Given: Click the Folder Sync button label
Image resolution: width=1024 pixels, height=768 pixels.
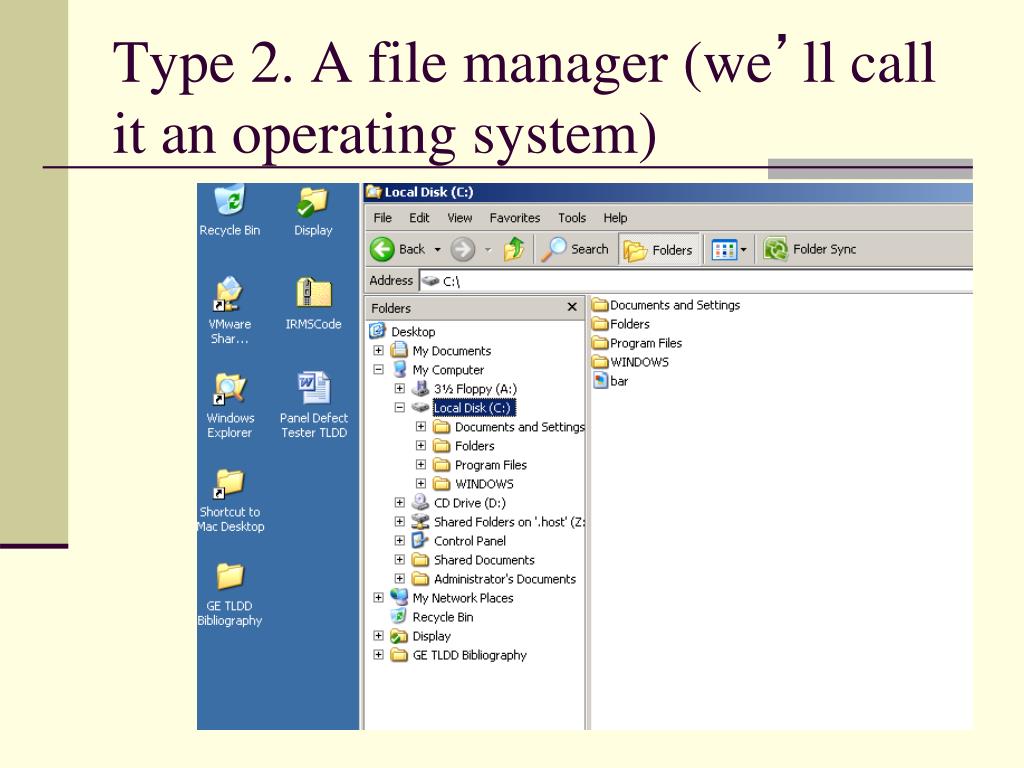Looking at the screenshot, I should [x=825, y=249].
